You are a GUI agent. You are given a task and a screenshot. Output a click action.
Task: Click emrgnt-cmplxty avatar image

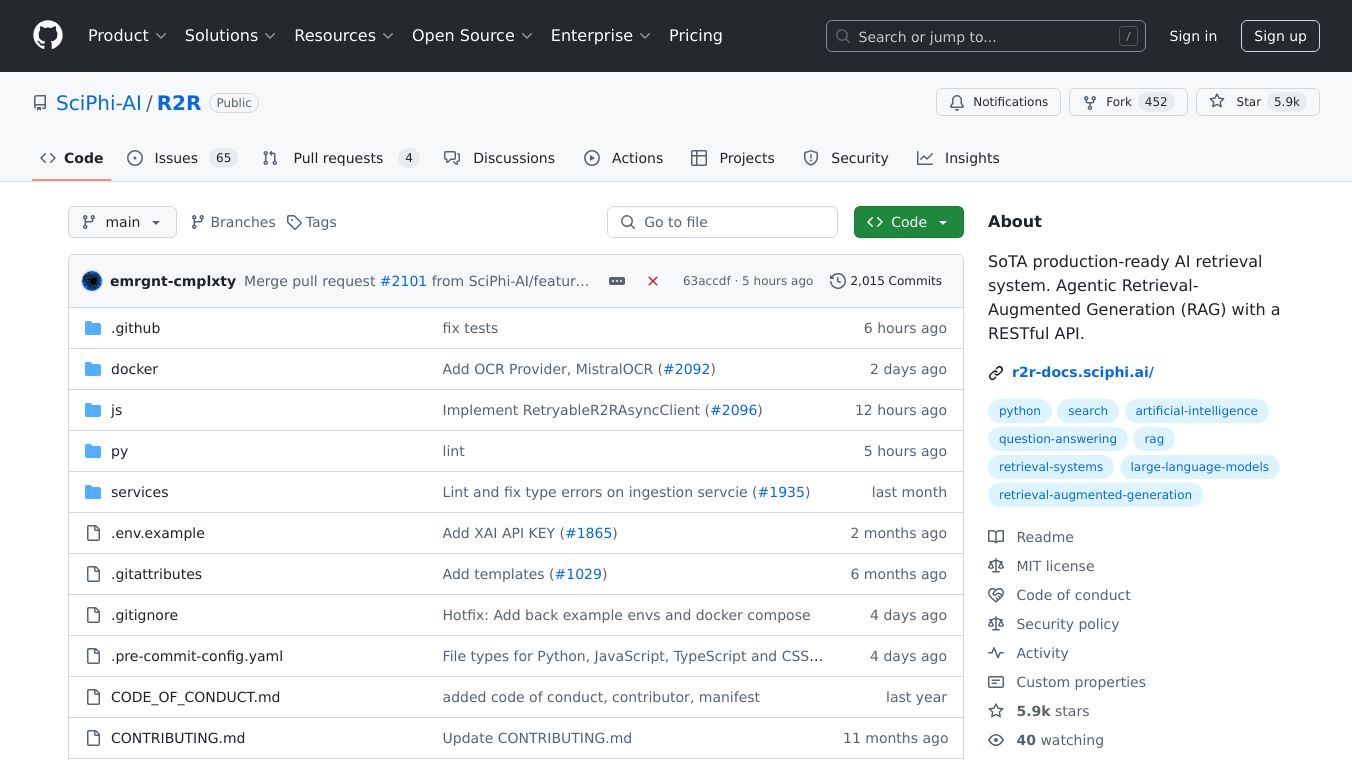92,281
